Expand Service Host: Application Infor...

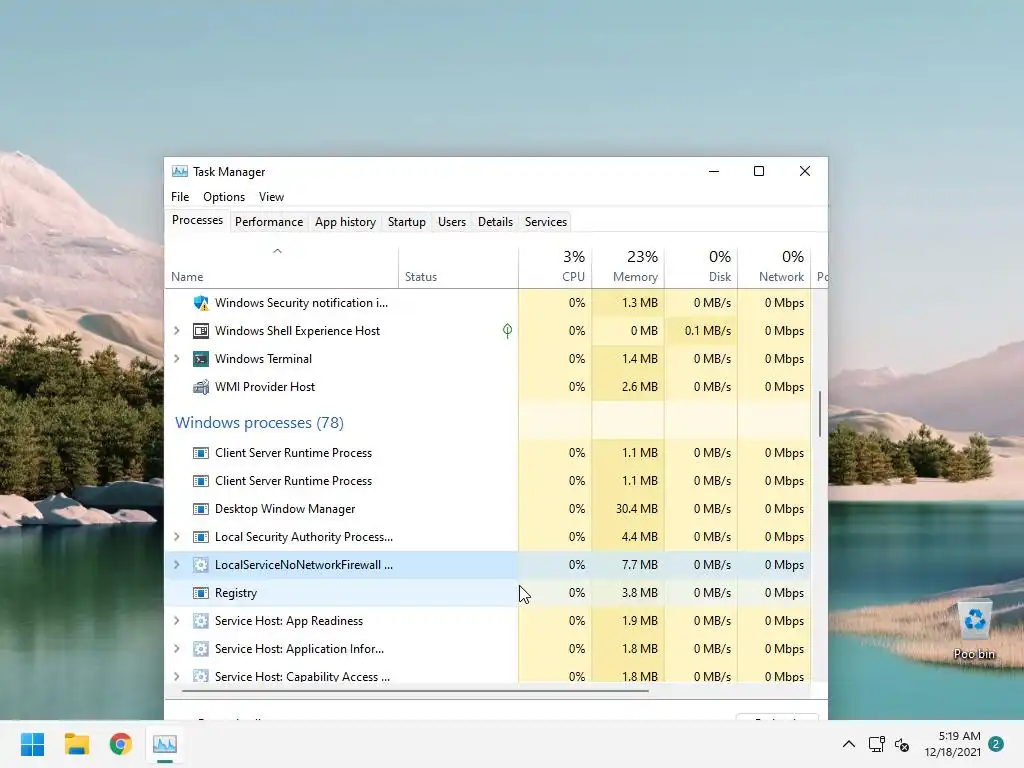176,649
